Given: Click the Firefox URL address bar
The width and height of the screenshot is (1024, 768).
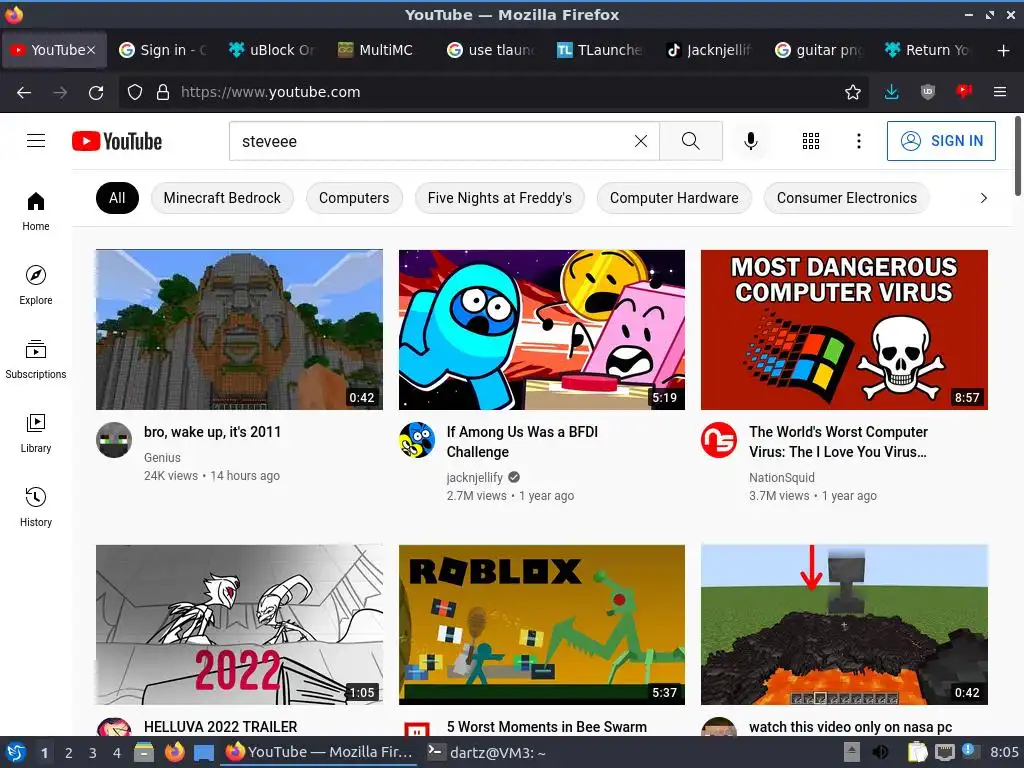Looking at the screenshot, I should pyautogui.click(x=496, y=92).
